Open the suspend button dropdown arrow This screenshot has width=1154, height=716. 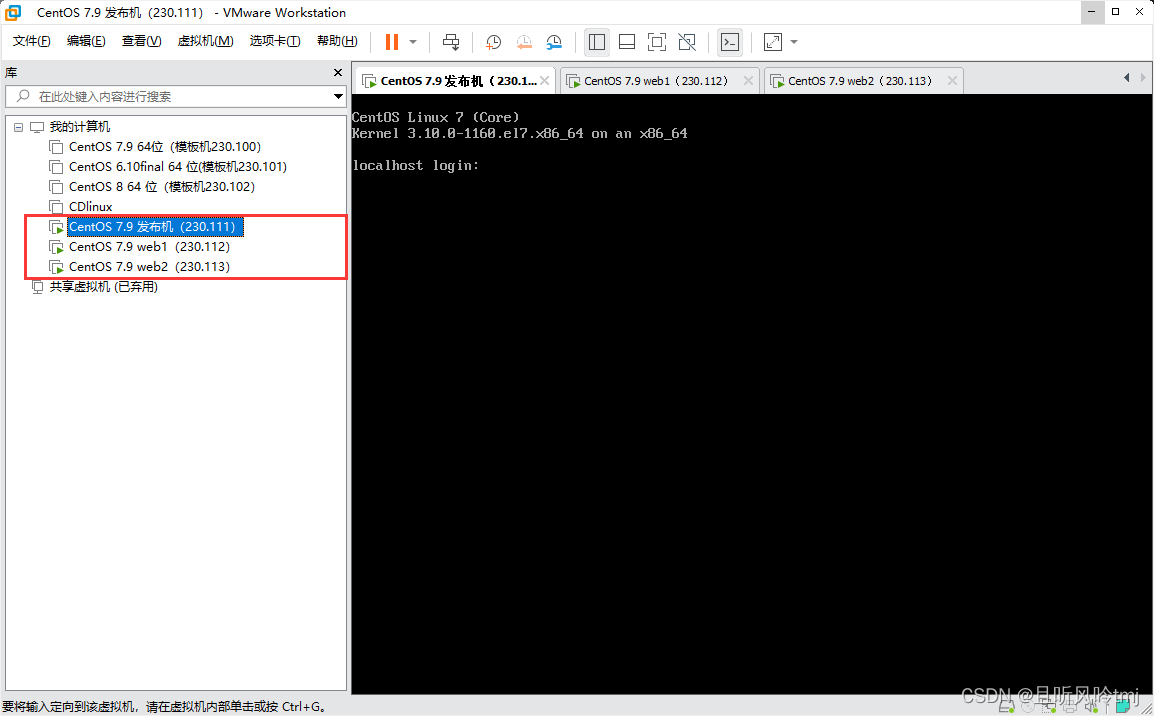click(x=413, y=42)
